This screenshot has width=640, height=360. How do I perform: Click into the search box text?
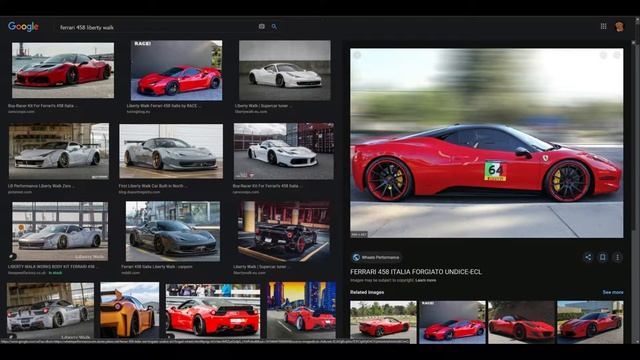(87, 27)
